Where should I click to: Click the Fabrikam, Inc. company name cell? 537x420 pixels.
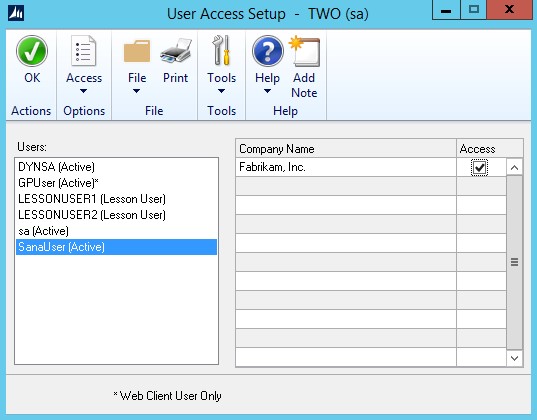[x=346, y=168]
